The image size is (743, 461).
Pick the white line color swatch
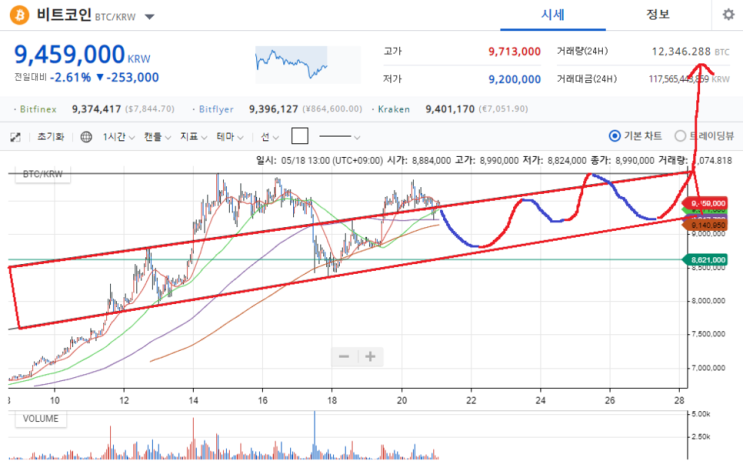299,136
